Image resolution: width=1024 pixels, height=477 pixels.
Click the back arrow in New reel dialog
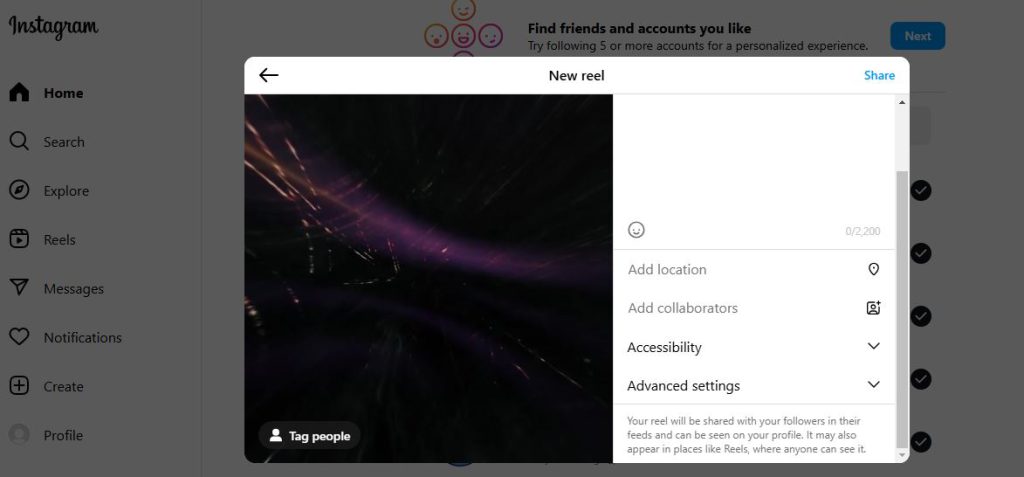[x=268, y=75]
